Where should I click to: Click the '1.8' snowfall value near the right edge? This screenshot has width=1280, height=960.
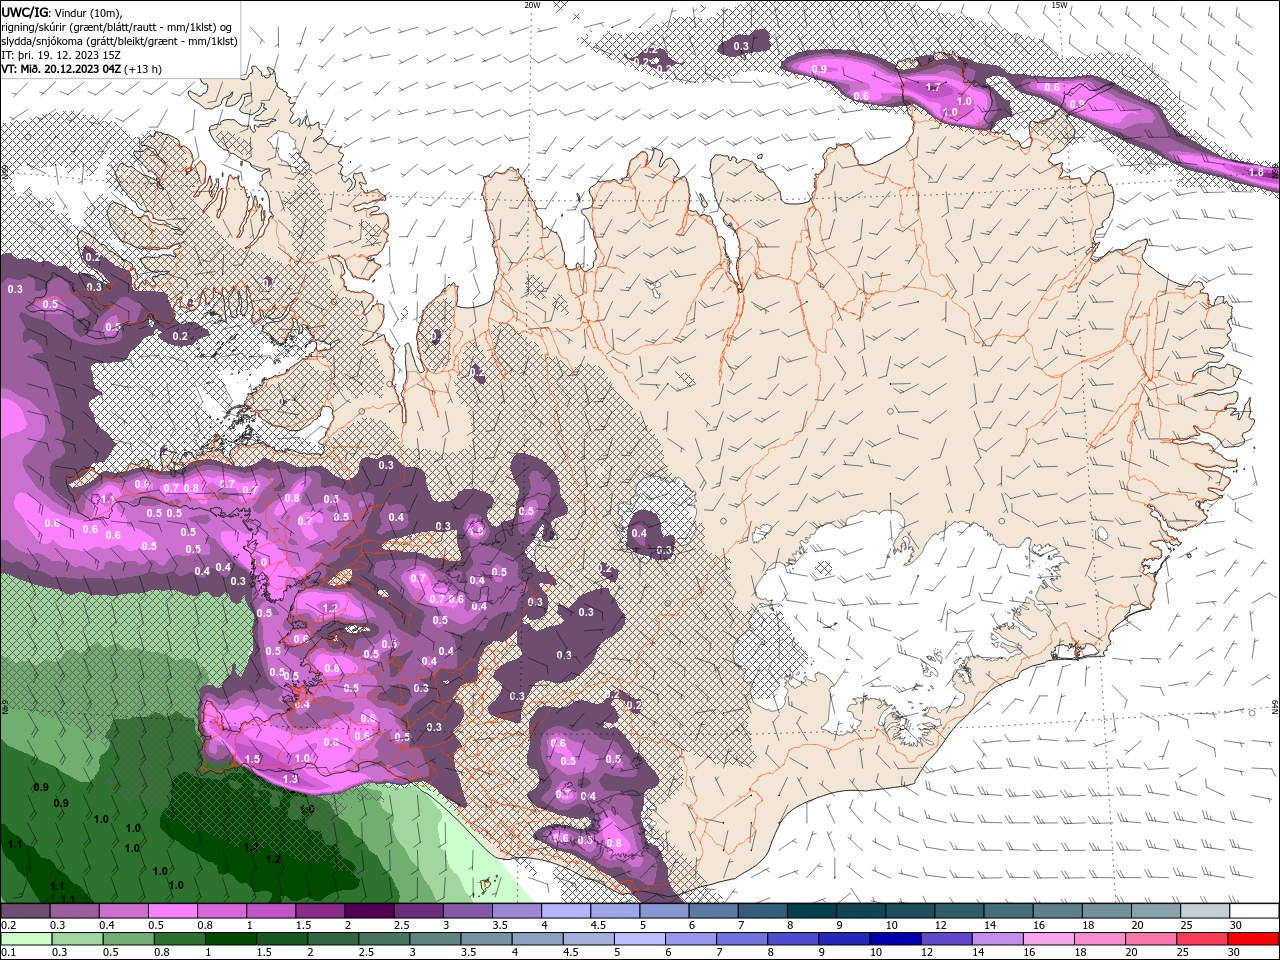(1257, 173)
